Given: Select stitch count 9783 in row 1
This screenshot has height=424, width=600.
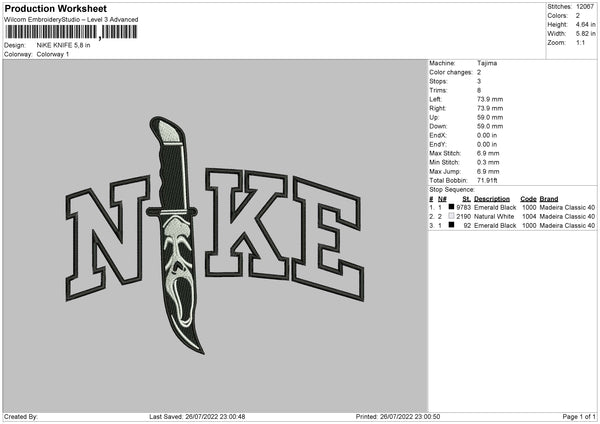Looking at the screenshot, I should 464,207.
